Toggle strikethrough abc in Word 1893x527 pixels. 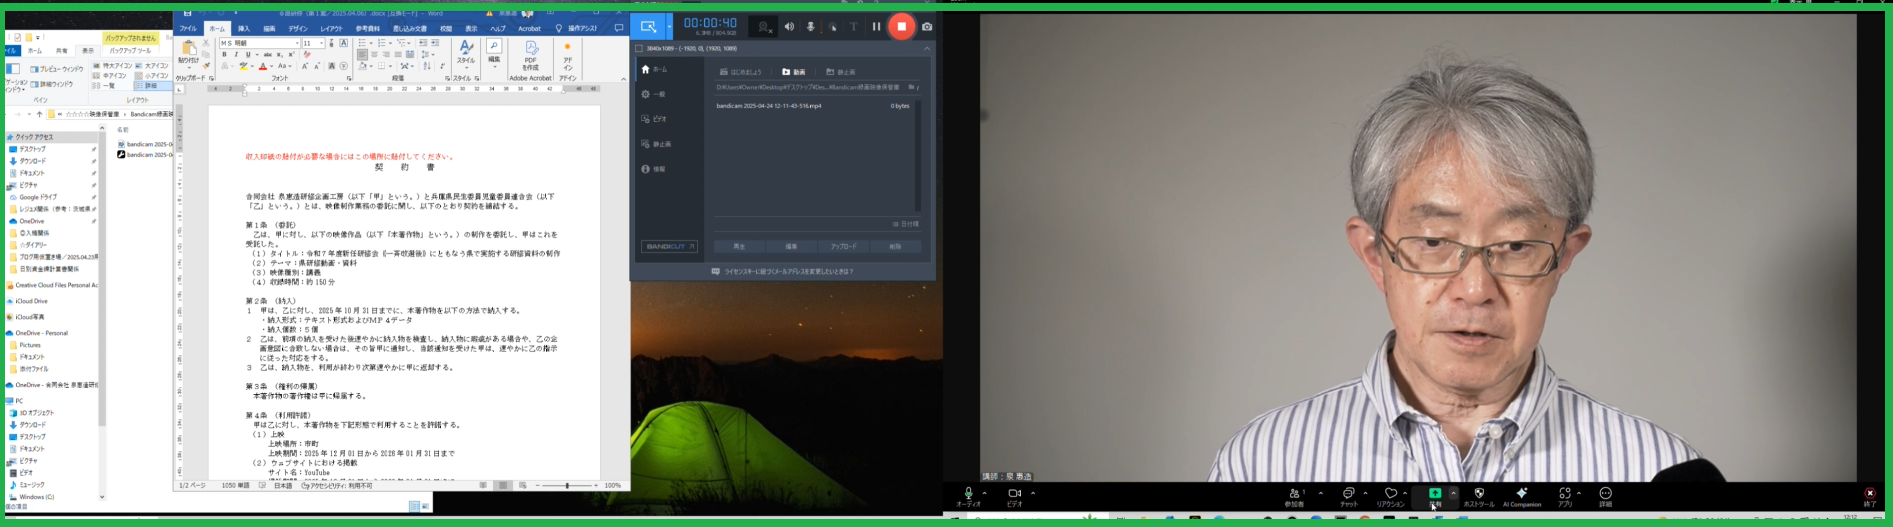(268, 54)
